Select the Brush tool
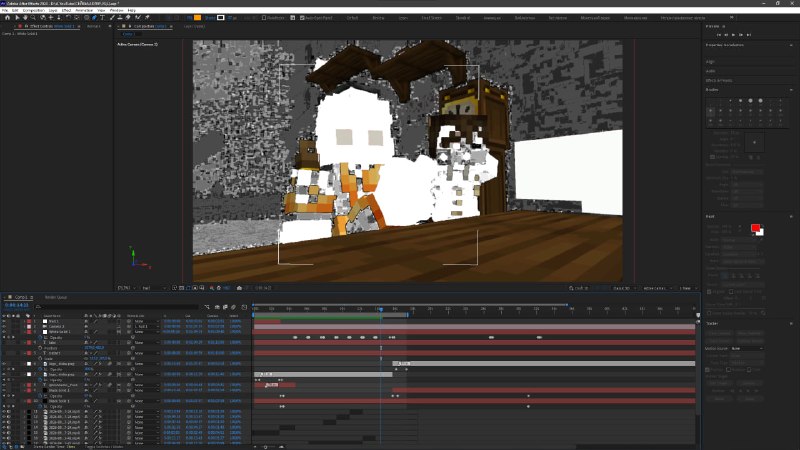 tap(112, 17)
